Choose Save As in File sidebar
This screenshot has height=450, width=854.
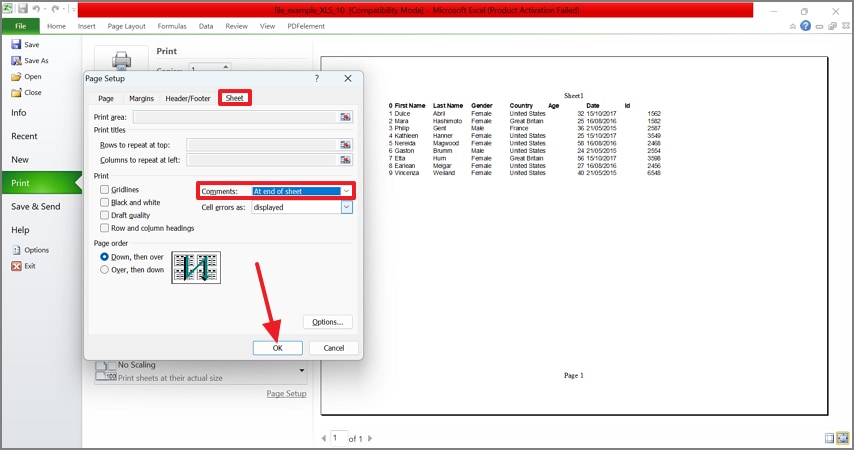coord(30,60)
